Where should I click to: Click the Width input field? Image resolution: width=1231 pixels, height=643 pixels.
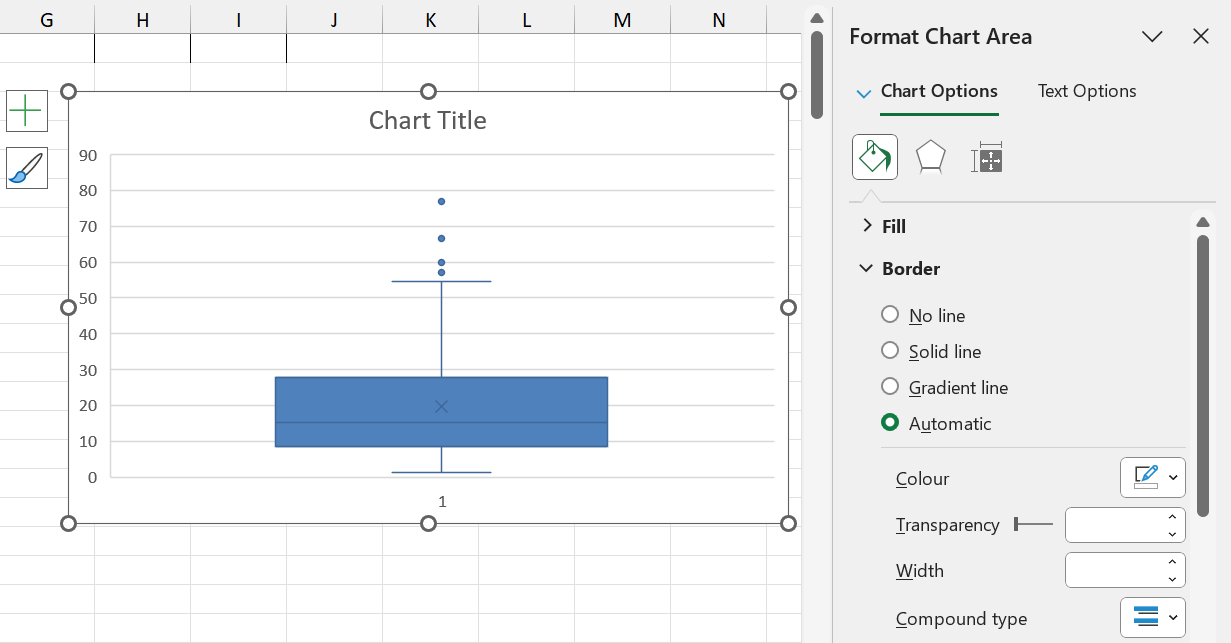[1114, 570]
